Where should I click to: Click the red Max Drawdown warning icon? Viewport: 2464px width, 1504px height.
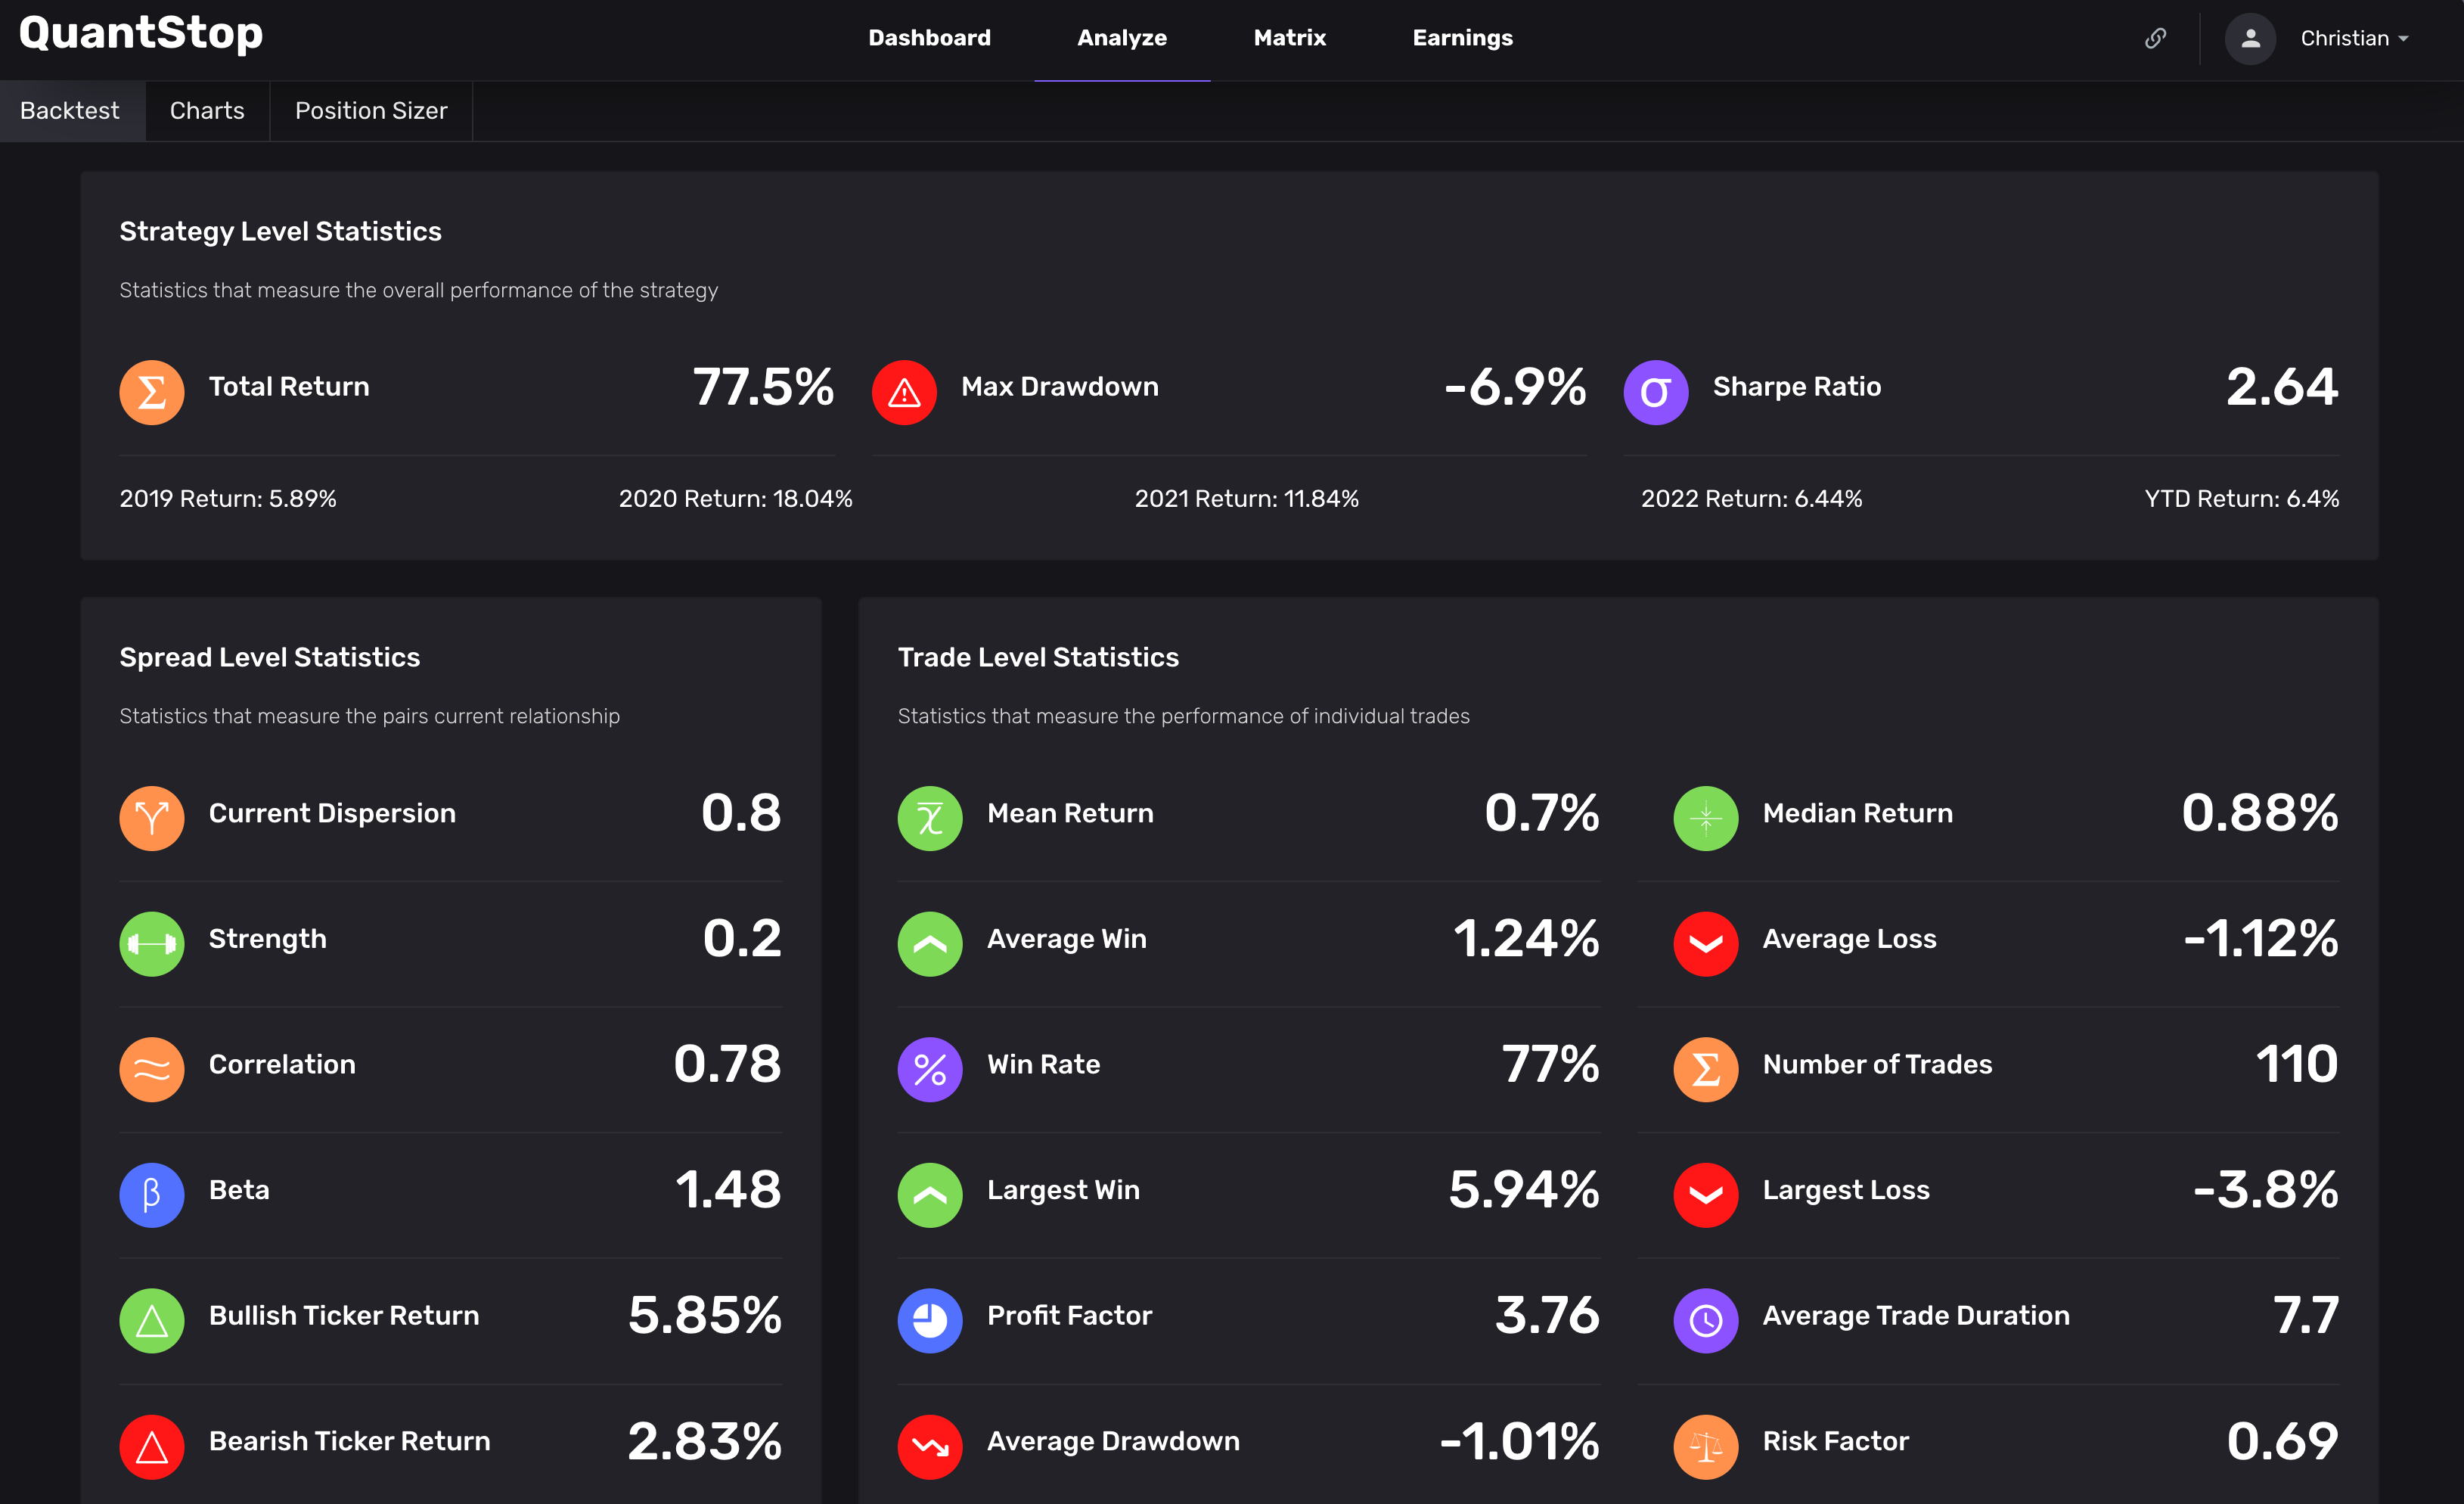click(x=903, y=392)
